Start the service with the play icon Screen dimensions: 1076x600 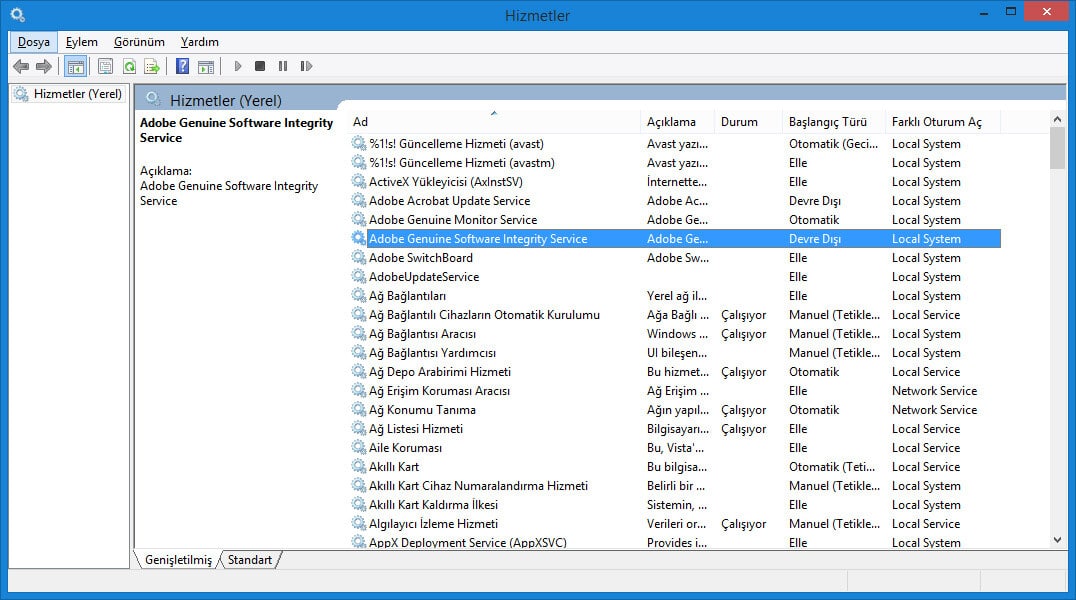(237, 67)
